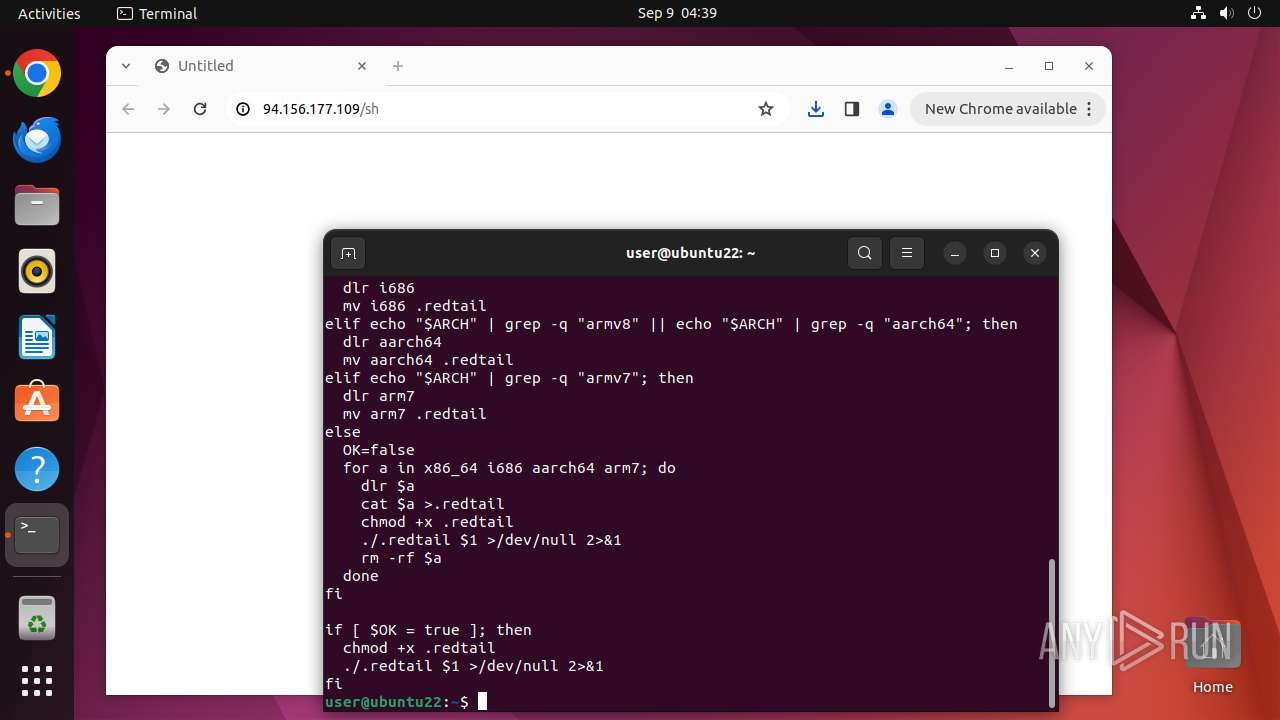The image size is (1280, 720).
Task: Reload the page in Chrome
Action: (200, 109)
